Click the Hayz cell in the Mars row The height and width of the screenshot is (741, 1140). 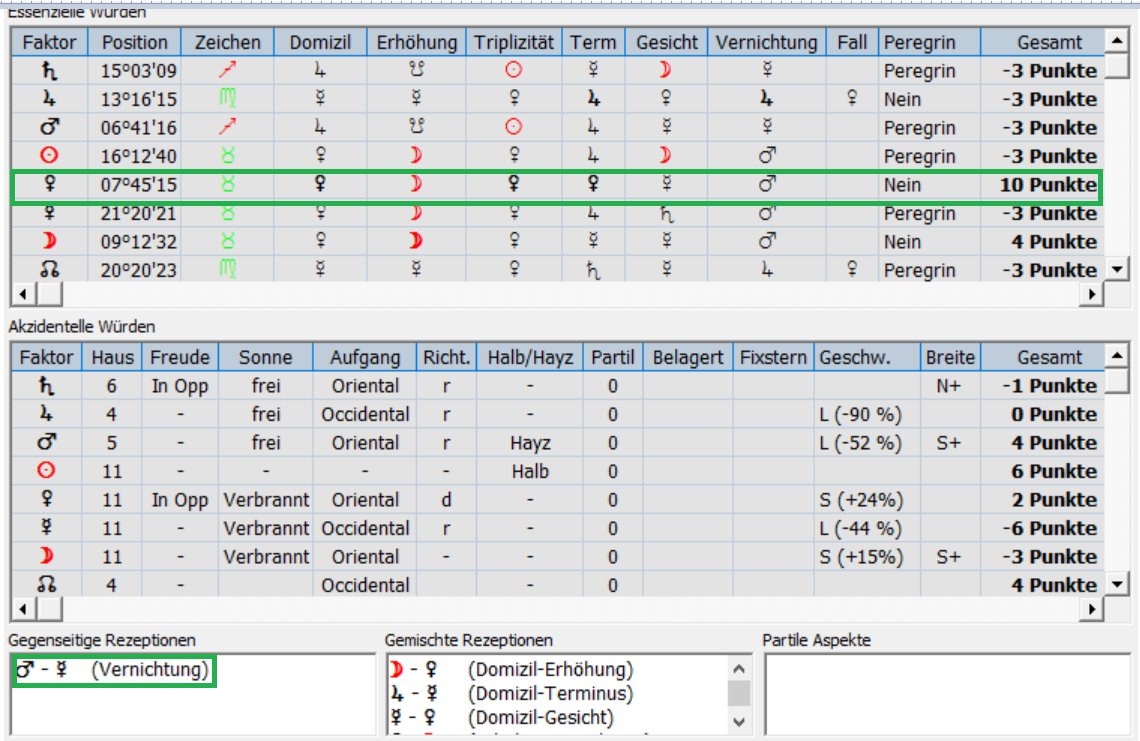tap(529, 443)
